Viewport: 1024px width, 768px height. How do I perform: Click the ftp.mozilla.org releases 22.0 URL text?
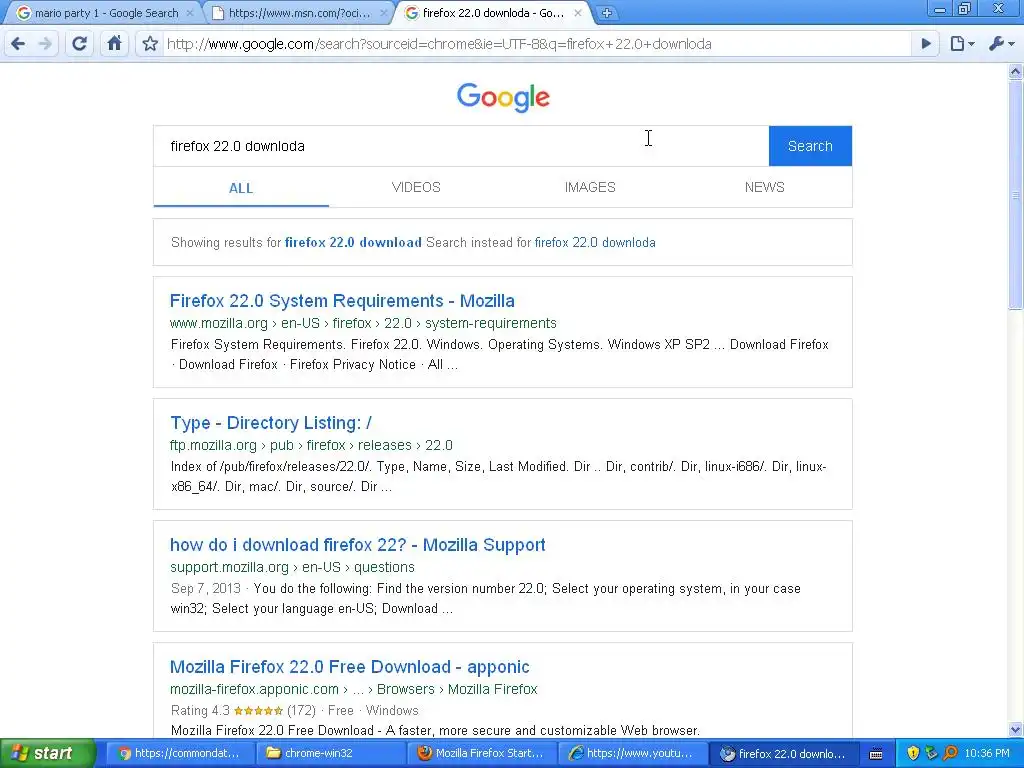click(x=312, y=445)
